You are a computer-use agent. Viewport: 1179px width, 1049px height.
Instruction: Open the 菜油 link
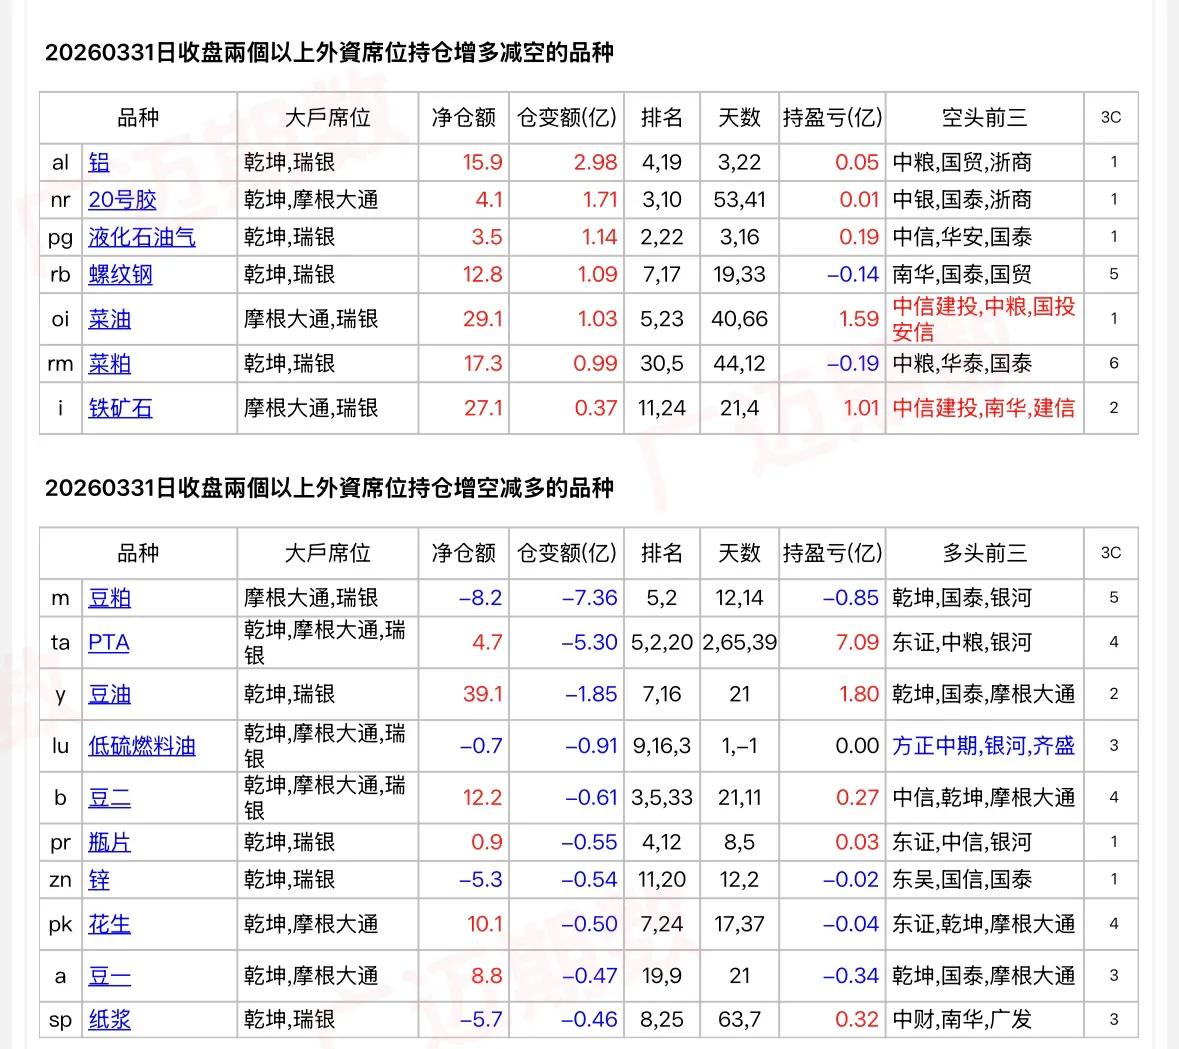pyautogui.click(x=109, y=320)
